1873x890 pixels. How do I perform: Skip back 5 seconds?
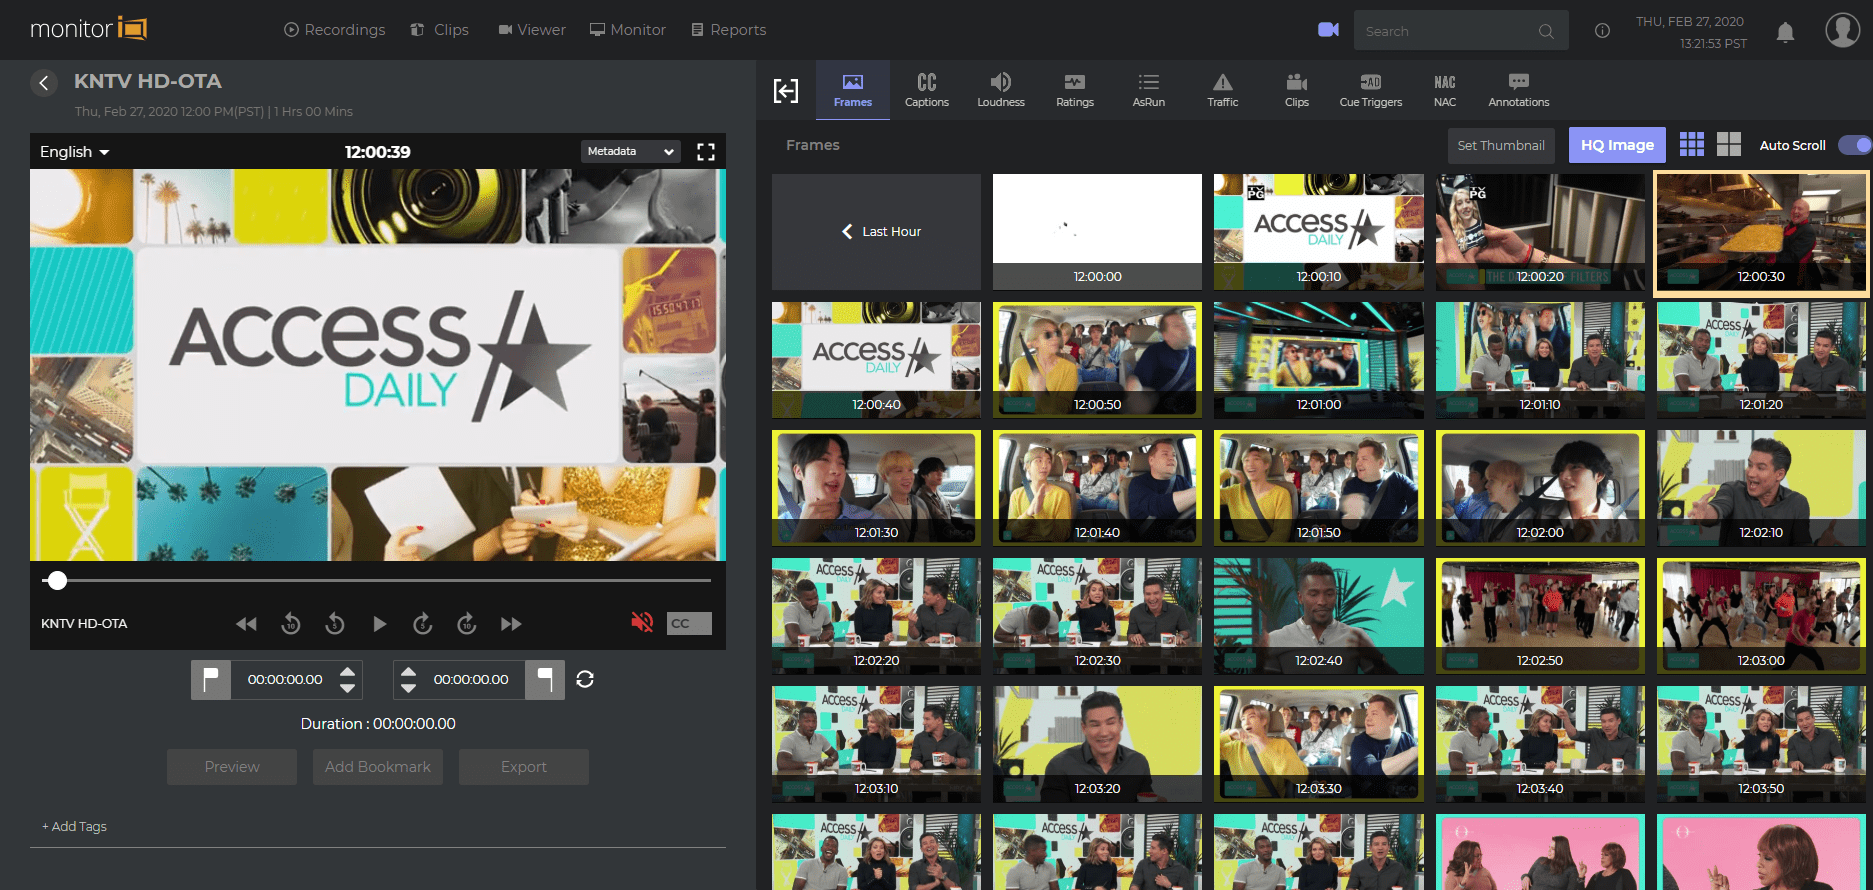(335, 624)
